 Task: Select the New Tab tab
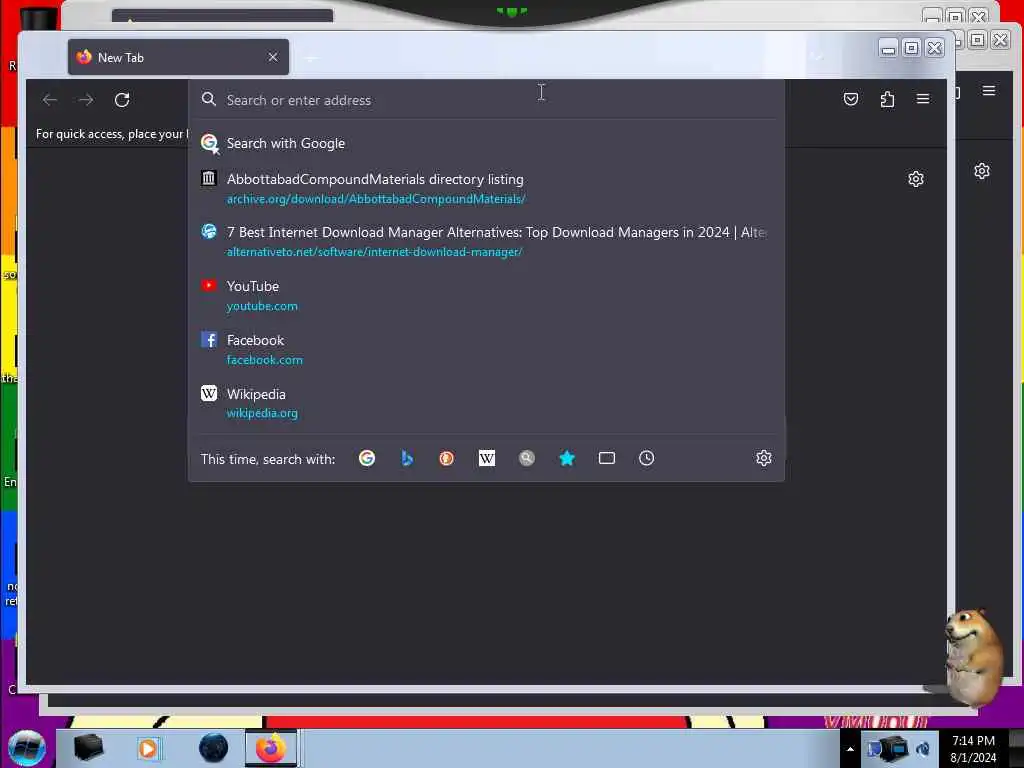click(178, 57)
